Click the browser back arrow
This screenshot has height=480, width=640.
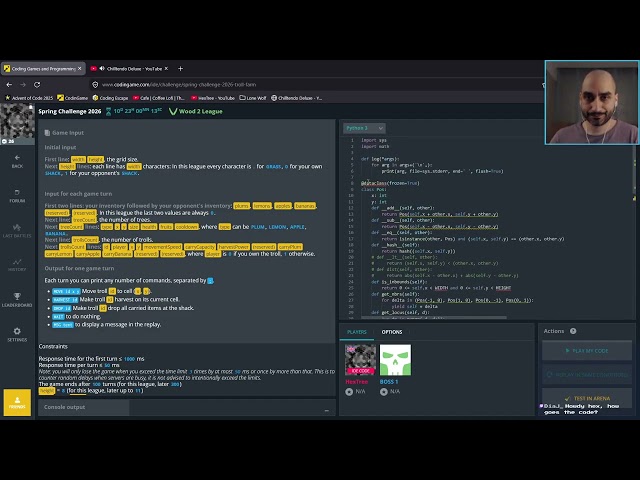(9, 84)
